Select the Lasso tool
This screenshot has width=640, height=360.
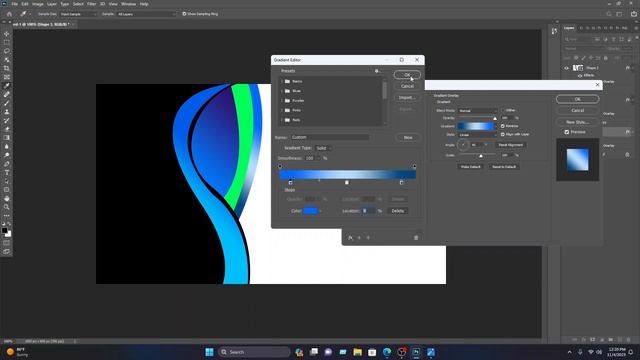[7, 51]
